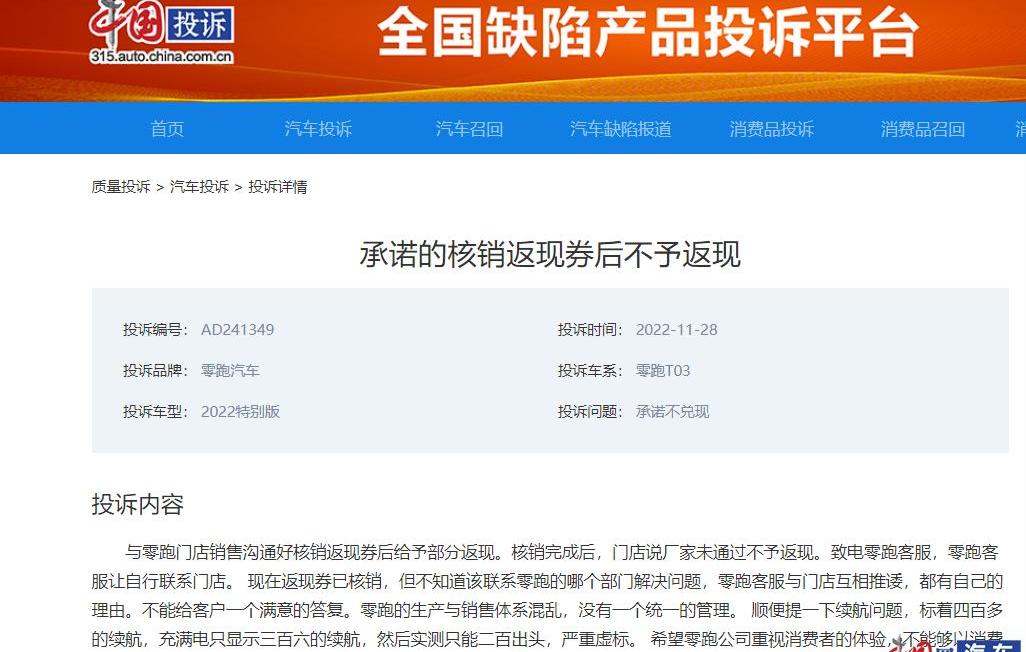
Task: Click the model value 2022特别版
Action: [x=240, y=412]
